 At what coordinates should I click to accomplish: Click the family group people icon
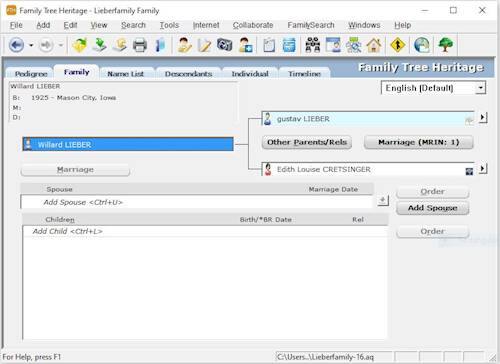(x=313, y=45)
